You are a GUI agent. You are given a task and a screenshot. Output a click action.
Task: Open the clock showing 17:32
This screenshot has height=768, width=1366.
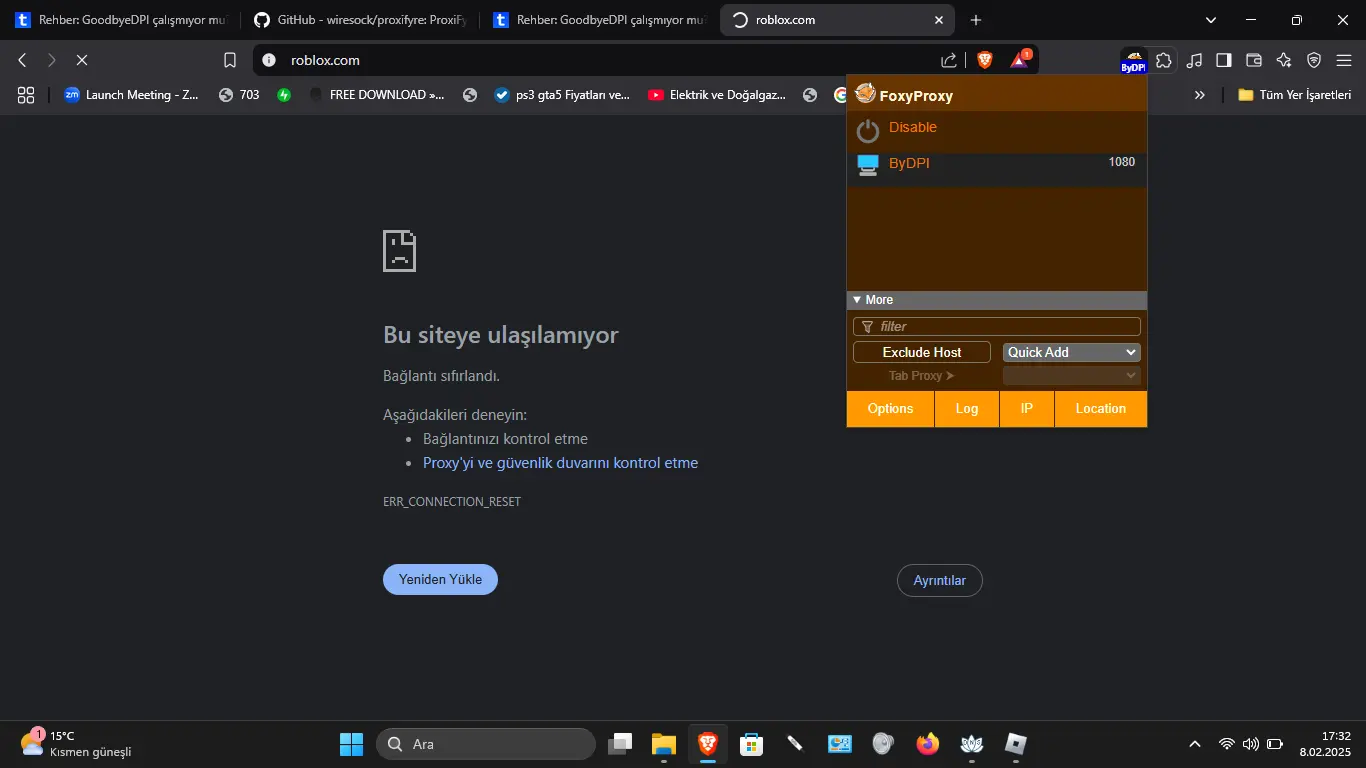(x=1325, y=744)
